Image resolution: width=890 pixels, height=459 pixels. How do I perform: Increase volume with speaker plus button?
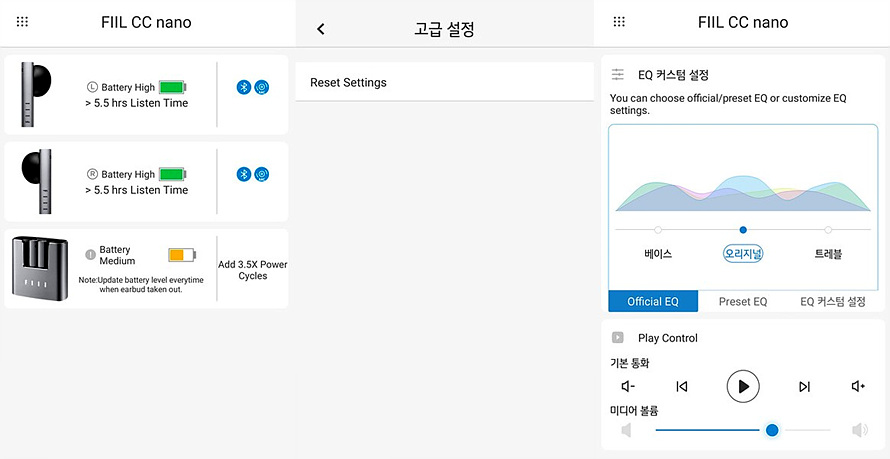[858, 386]
